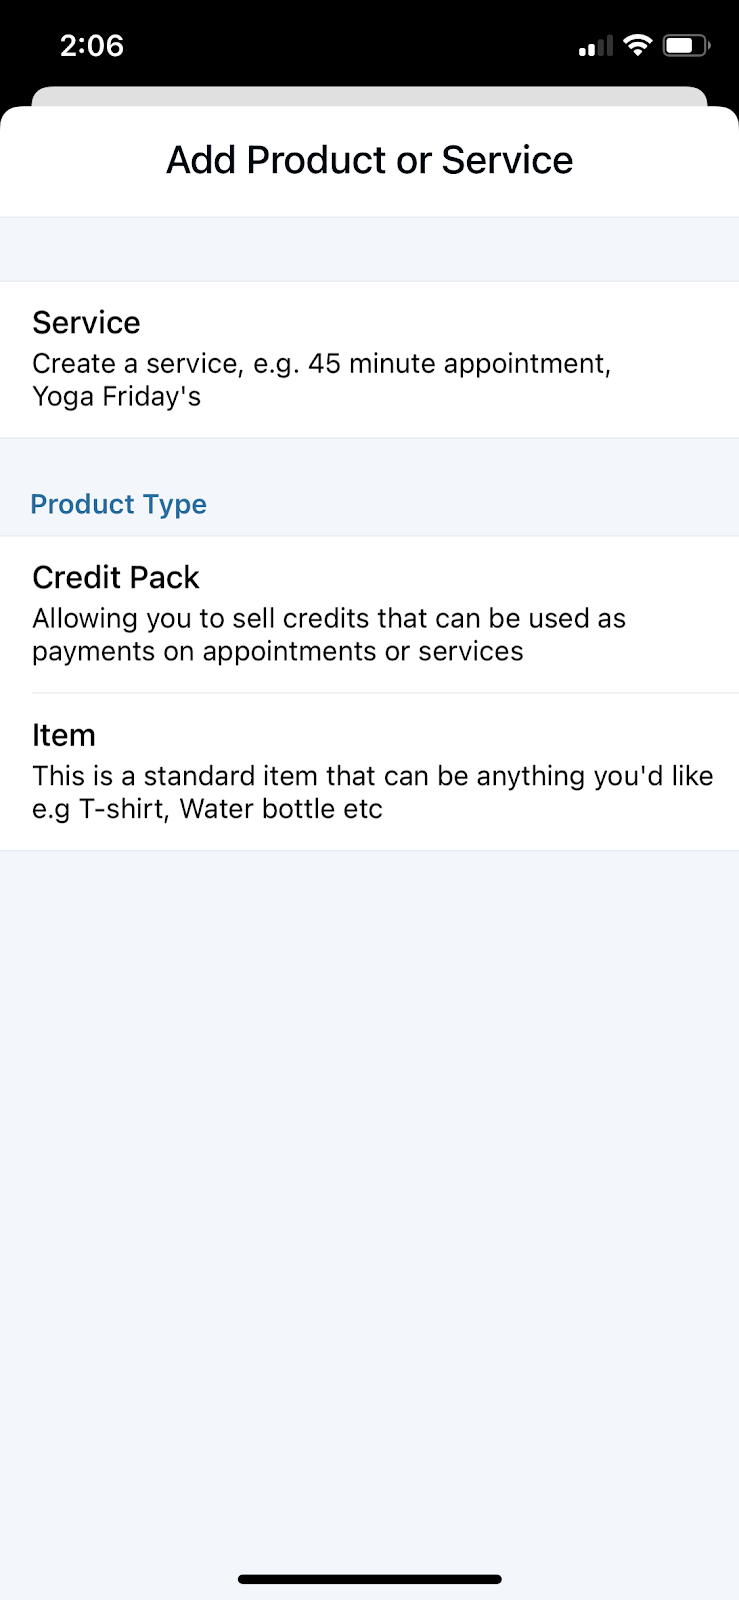Click the 'sell credits' Credit Pack description
Viewport: 739px width, 1600px height.
click(x=329, y=635)
